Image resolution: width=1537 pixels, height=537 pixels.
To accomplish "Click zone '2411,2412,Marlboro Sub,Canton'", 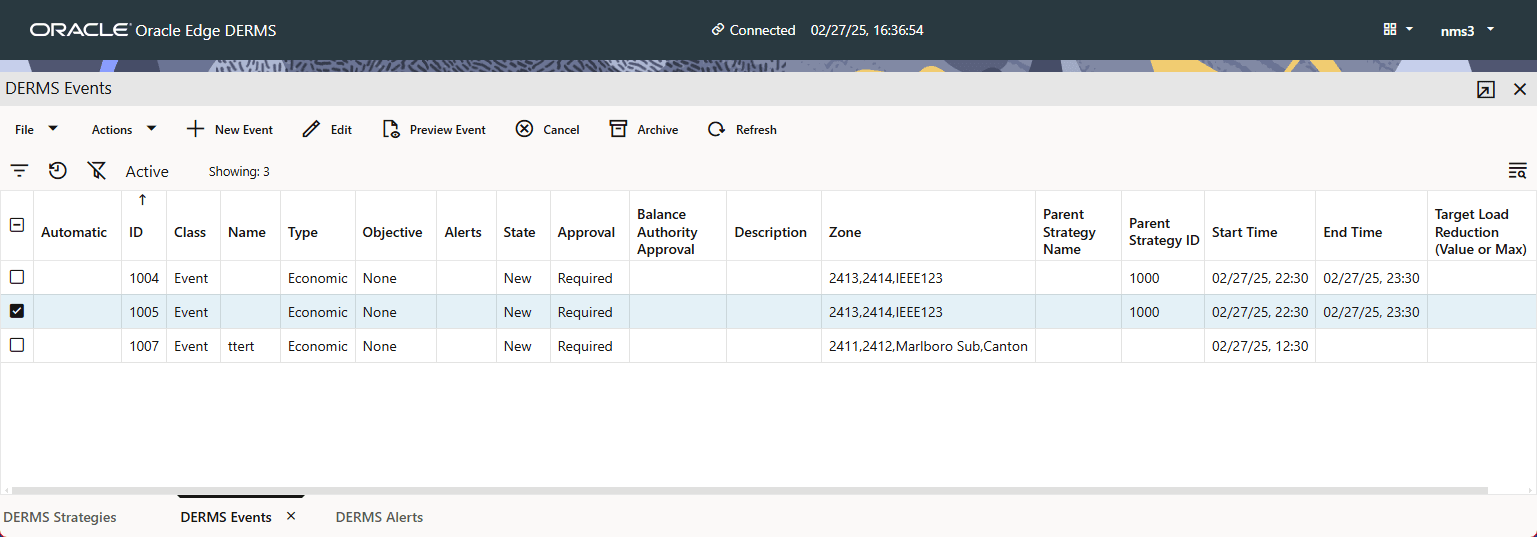I will coord(928,346).
